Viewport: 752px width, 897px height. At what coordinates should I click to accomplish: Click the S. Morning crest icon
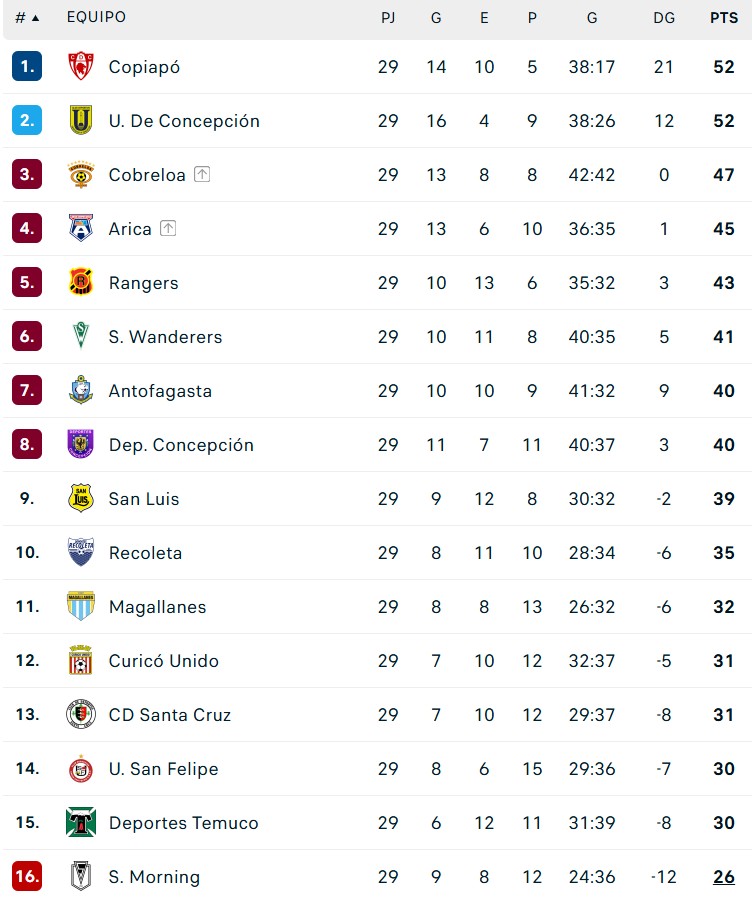[80, 877]
